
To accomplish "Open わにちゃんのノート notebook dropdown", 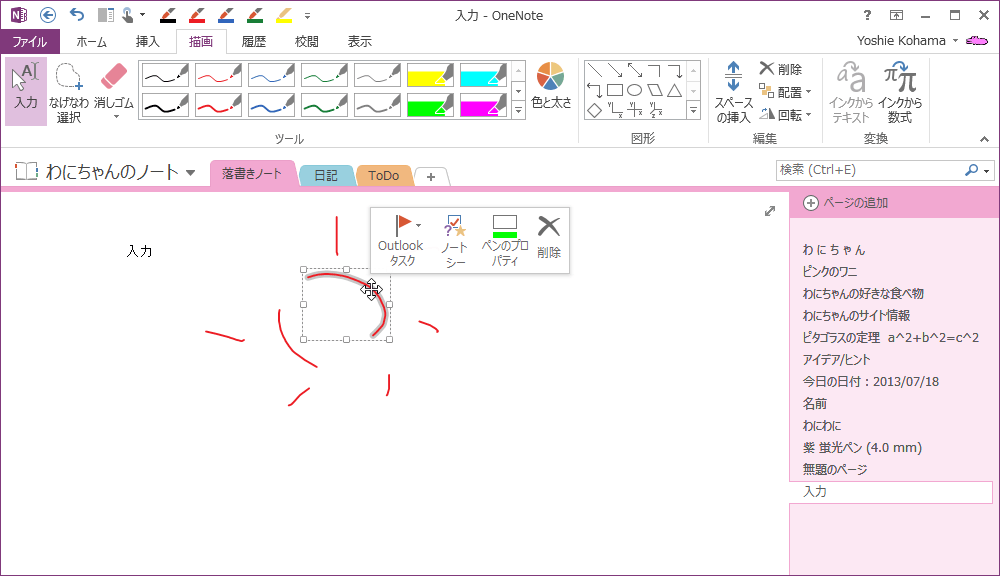I will [x=190, y=172].
